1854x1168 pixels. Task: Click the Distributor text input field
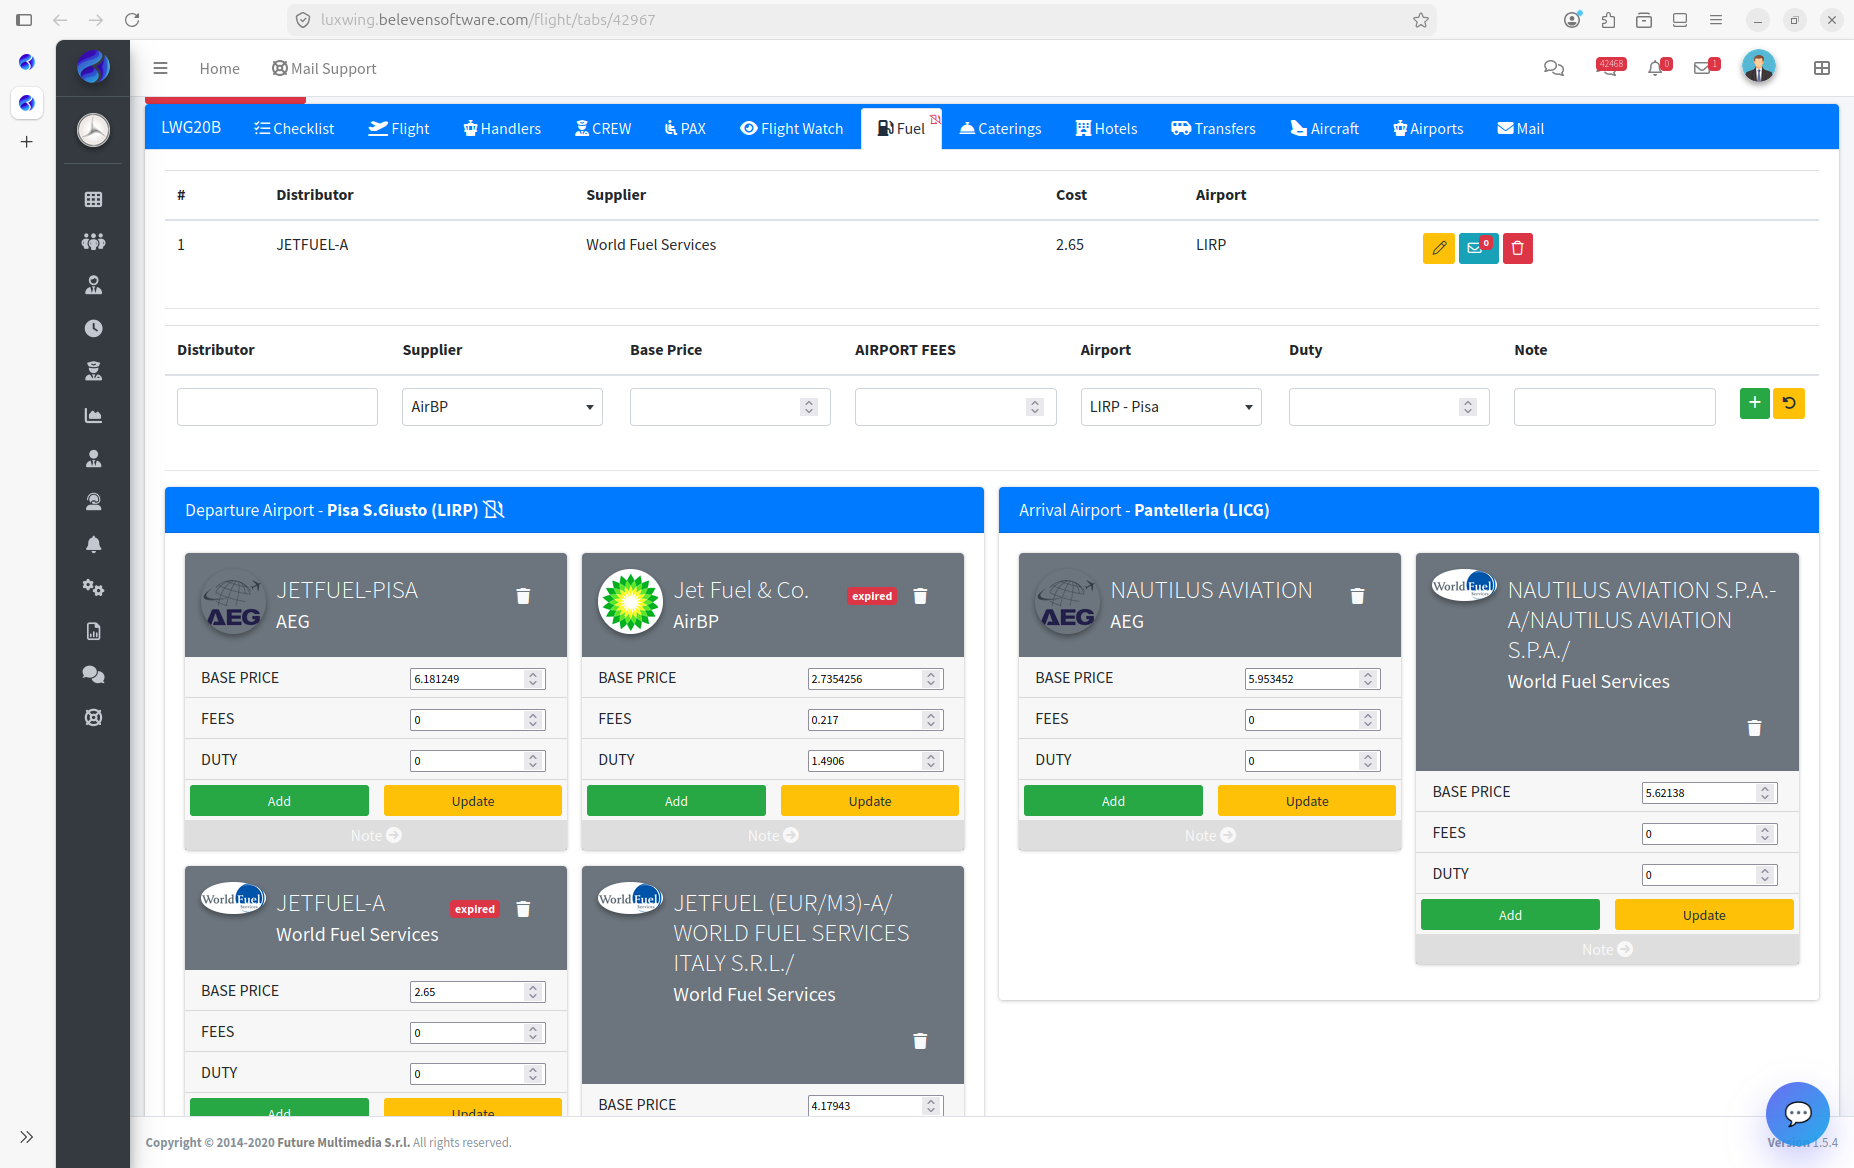point(277,407)
